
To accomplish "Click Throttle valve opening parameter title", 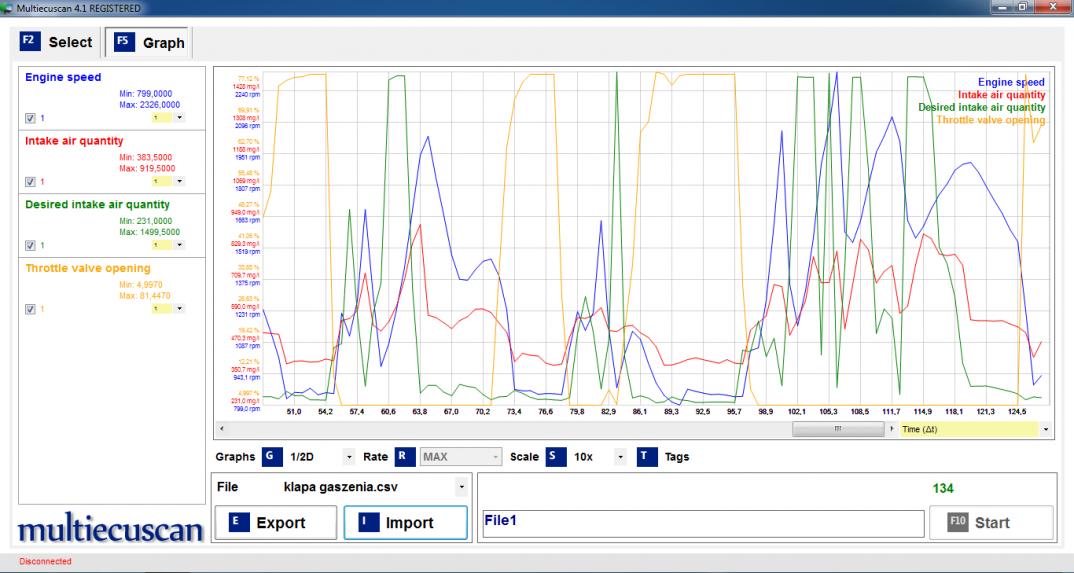I will (x=88, y=268).
